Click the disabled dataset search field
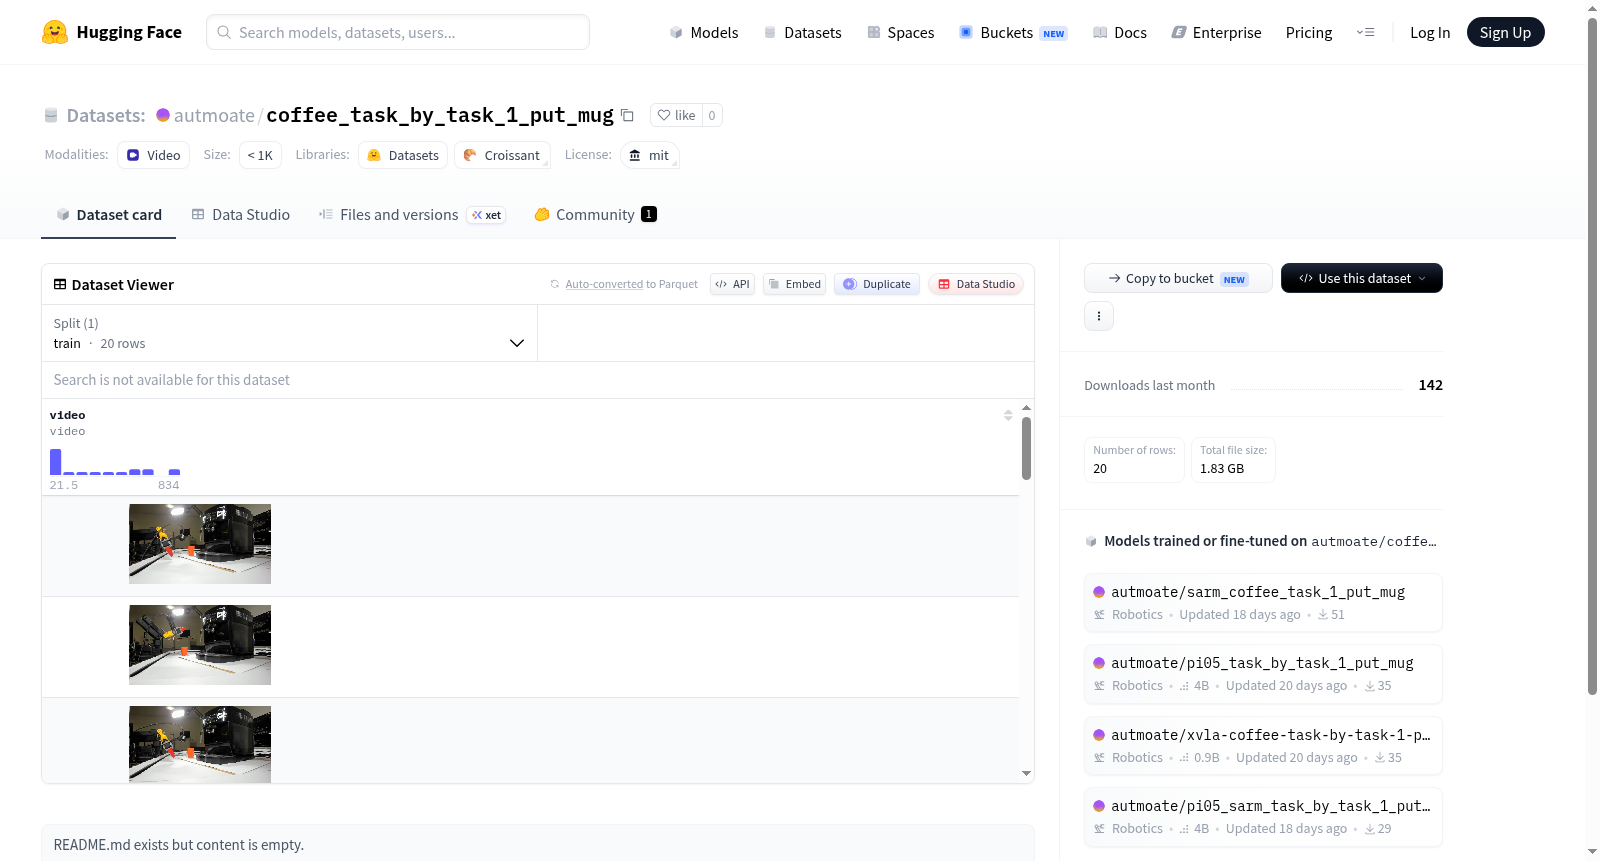Screen dimensions: 1600x861 538,380
